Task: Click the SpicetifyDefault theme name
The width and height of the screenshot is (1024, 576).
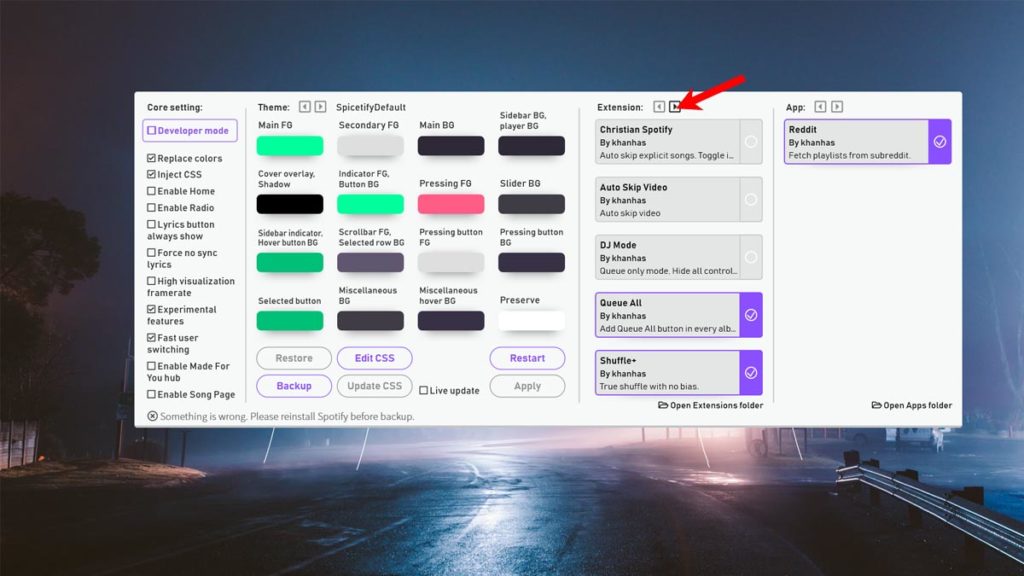Action: (x=370, y=107)
